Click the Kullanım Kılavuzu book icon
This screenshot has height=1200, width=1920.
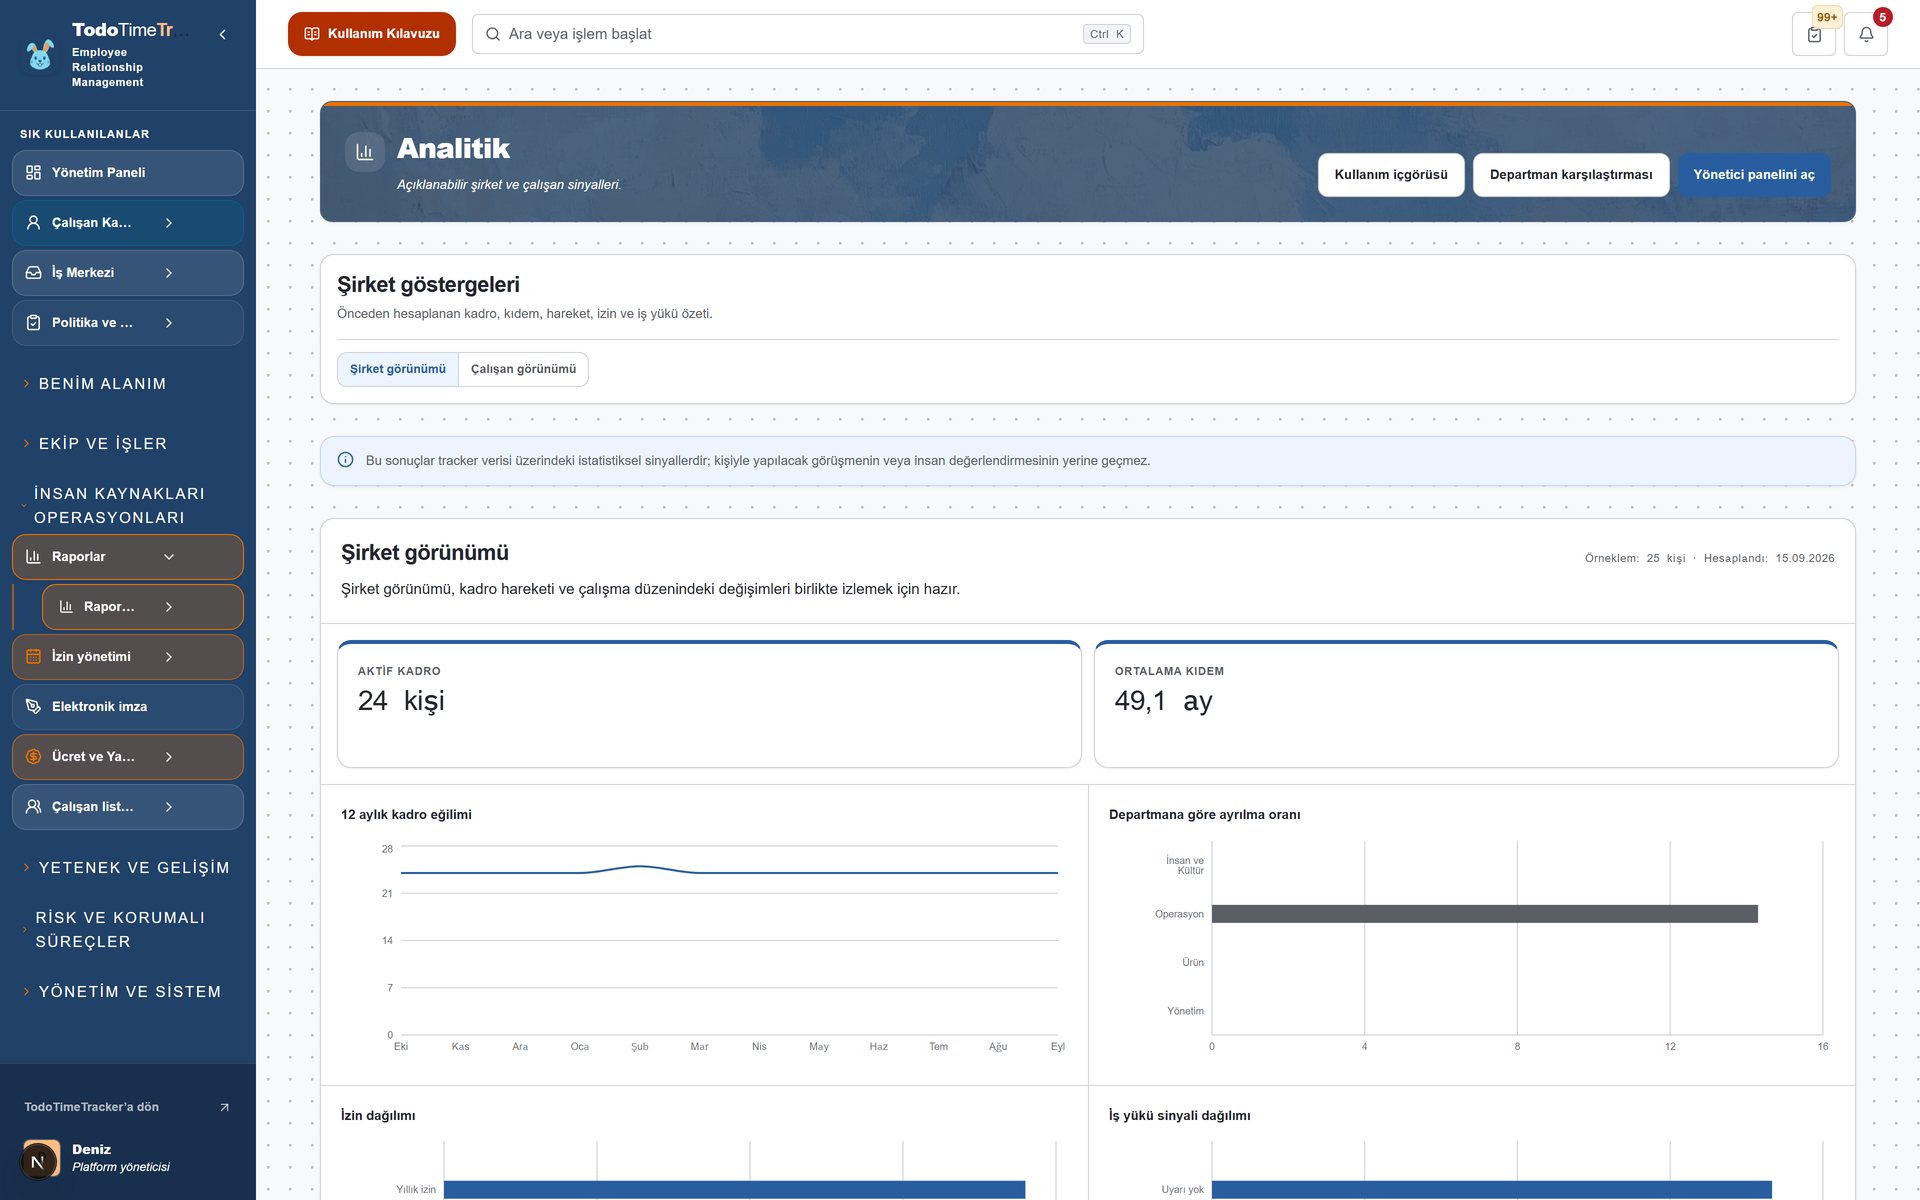tap(312, 34)
